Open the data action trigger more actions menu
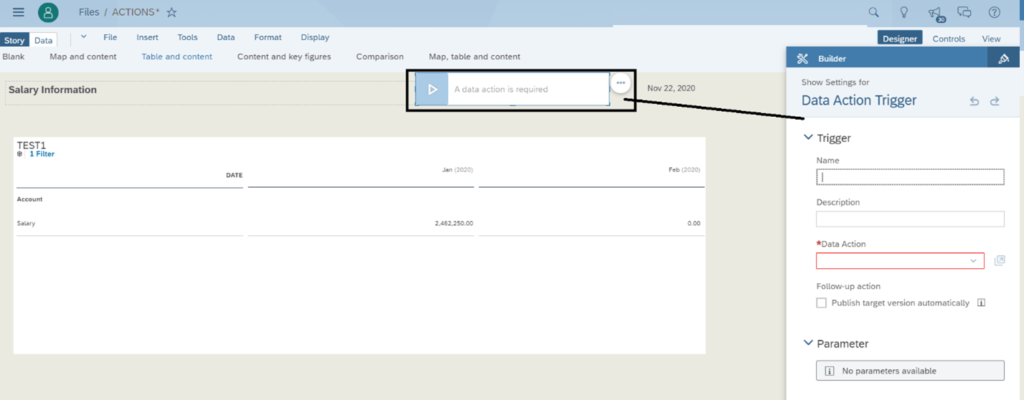 click(620, 82)
